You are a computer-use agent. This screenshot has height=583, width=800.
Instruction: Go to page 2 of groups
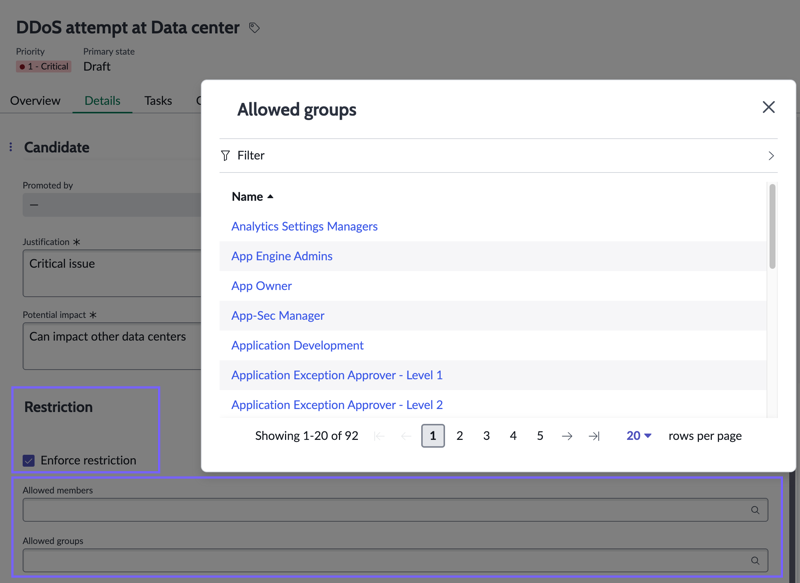pyautogui.click(x=460, y=436)
